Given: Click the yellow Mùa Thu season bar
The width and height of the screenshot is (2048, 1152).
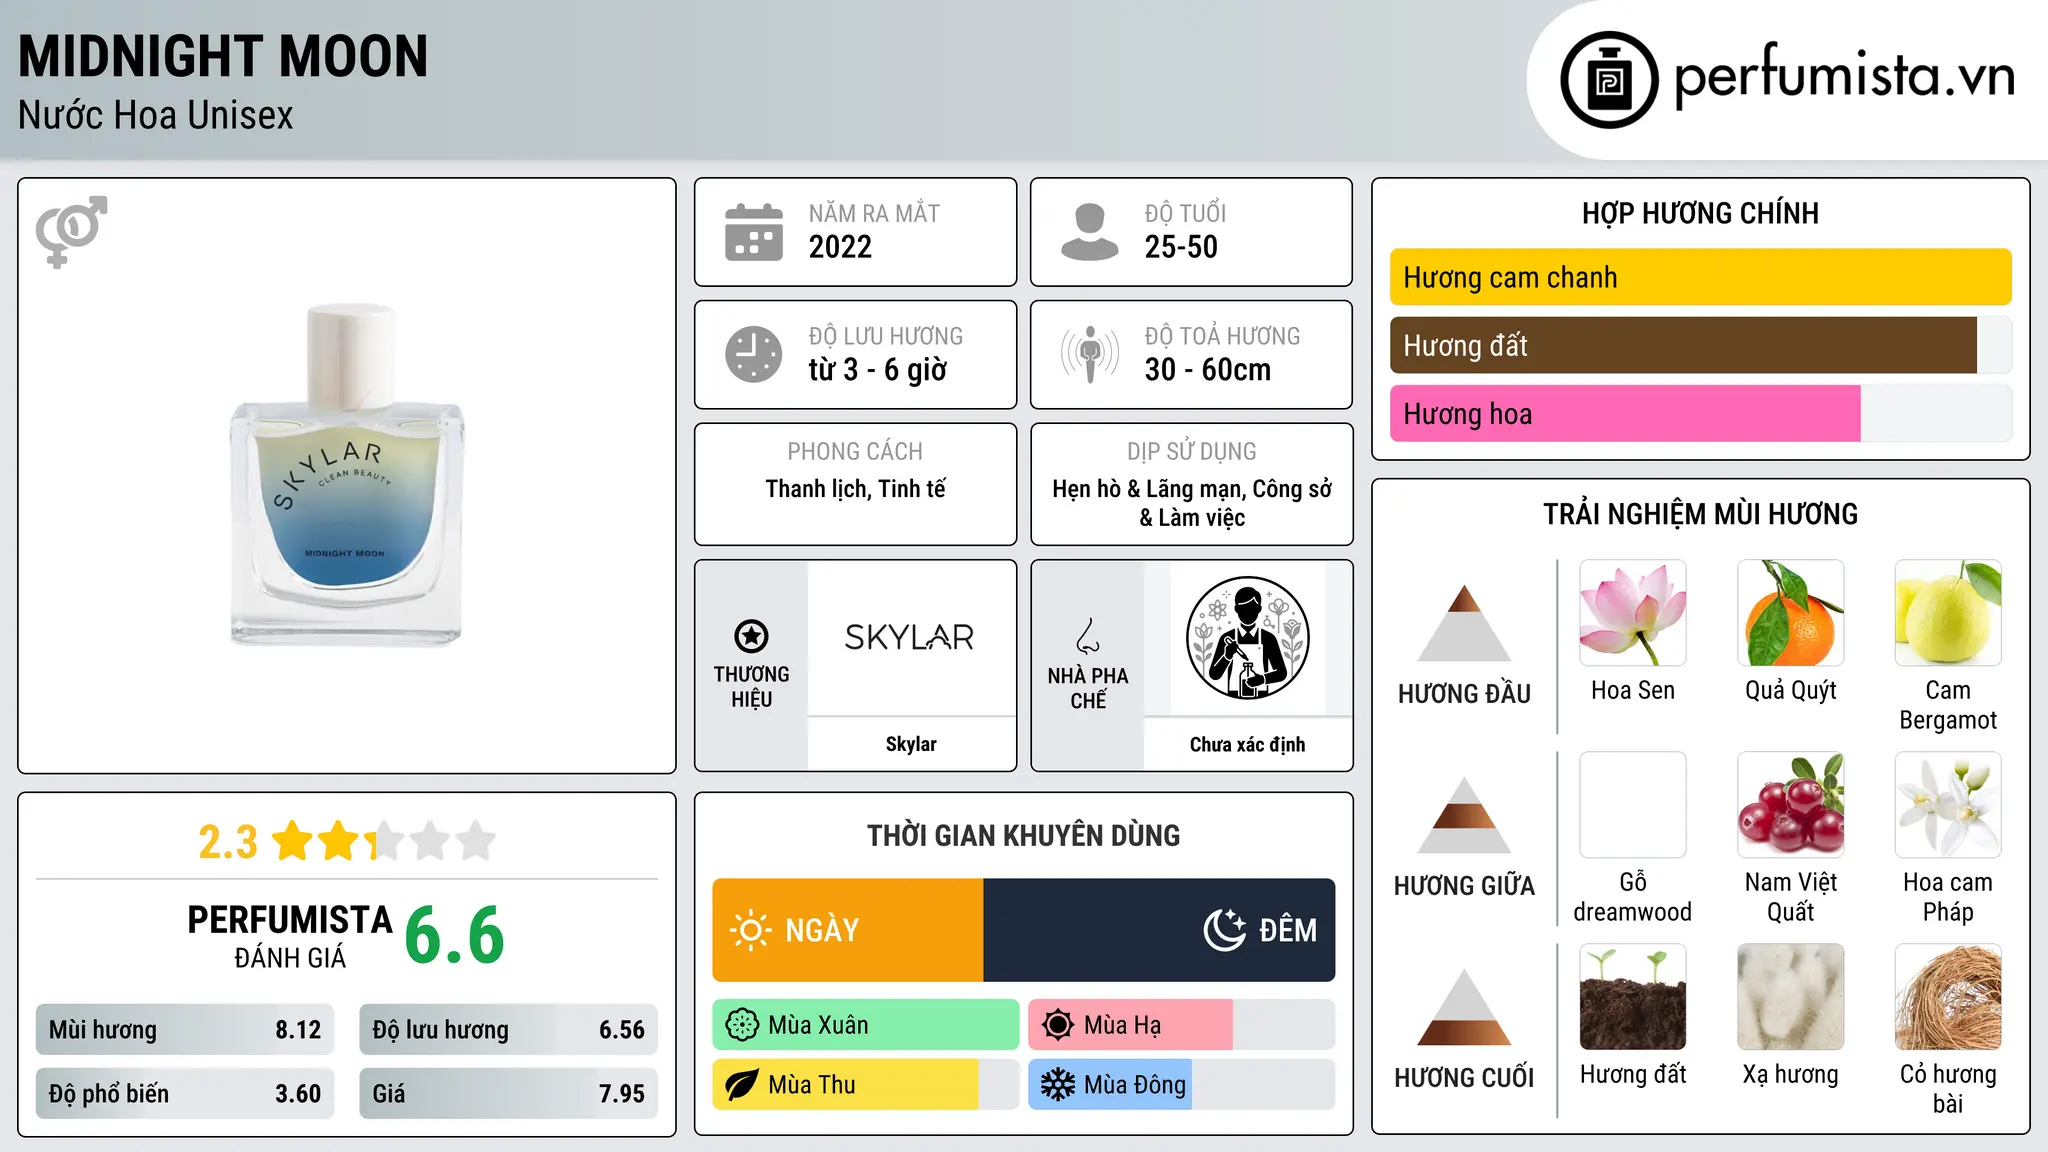Looking at the screenshot, I should coord(845,1085).
